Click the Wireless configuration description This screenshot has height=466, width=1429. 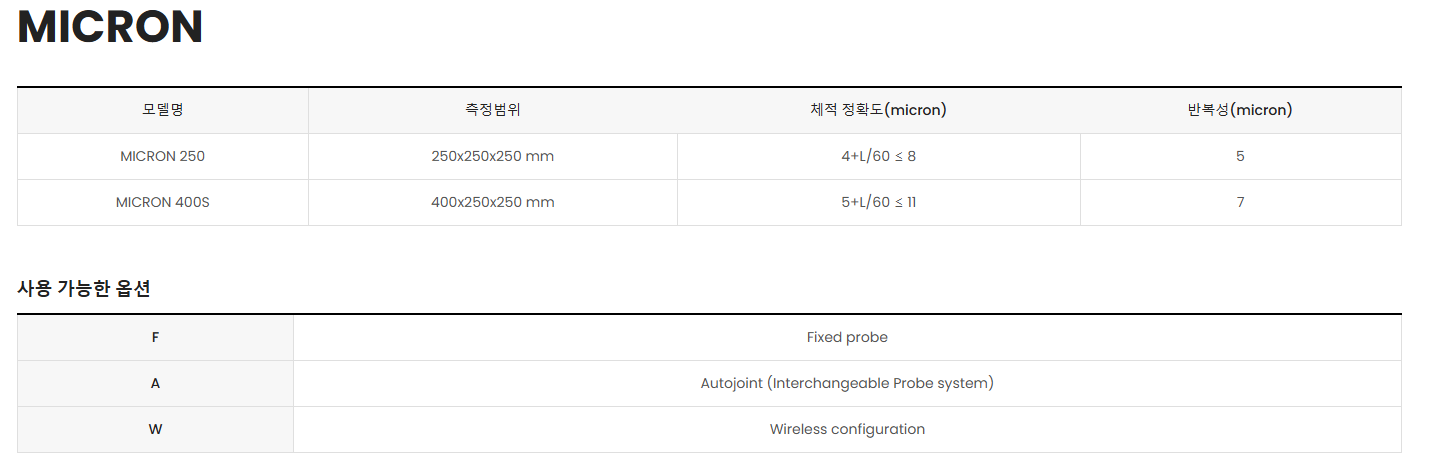pyautogui.click(x=847, y=430)
